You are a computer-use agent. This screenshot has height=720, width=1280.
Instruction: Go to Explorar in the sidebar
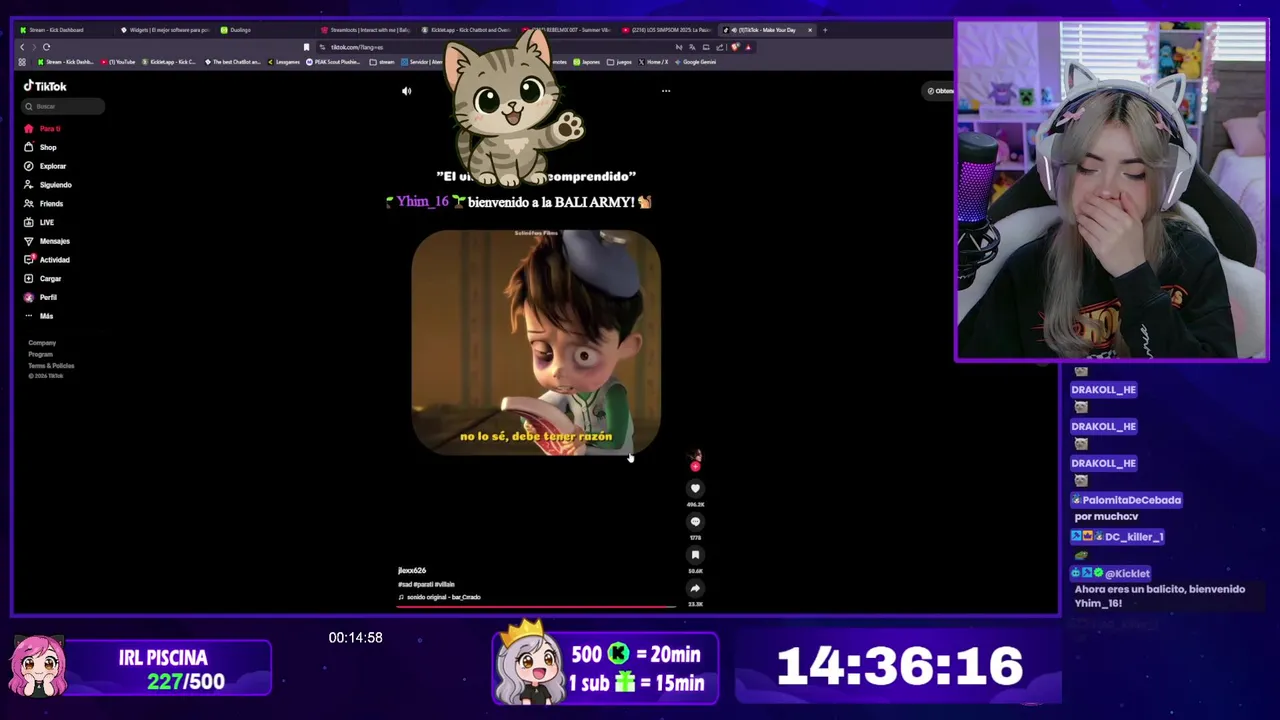(45, 166)
